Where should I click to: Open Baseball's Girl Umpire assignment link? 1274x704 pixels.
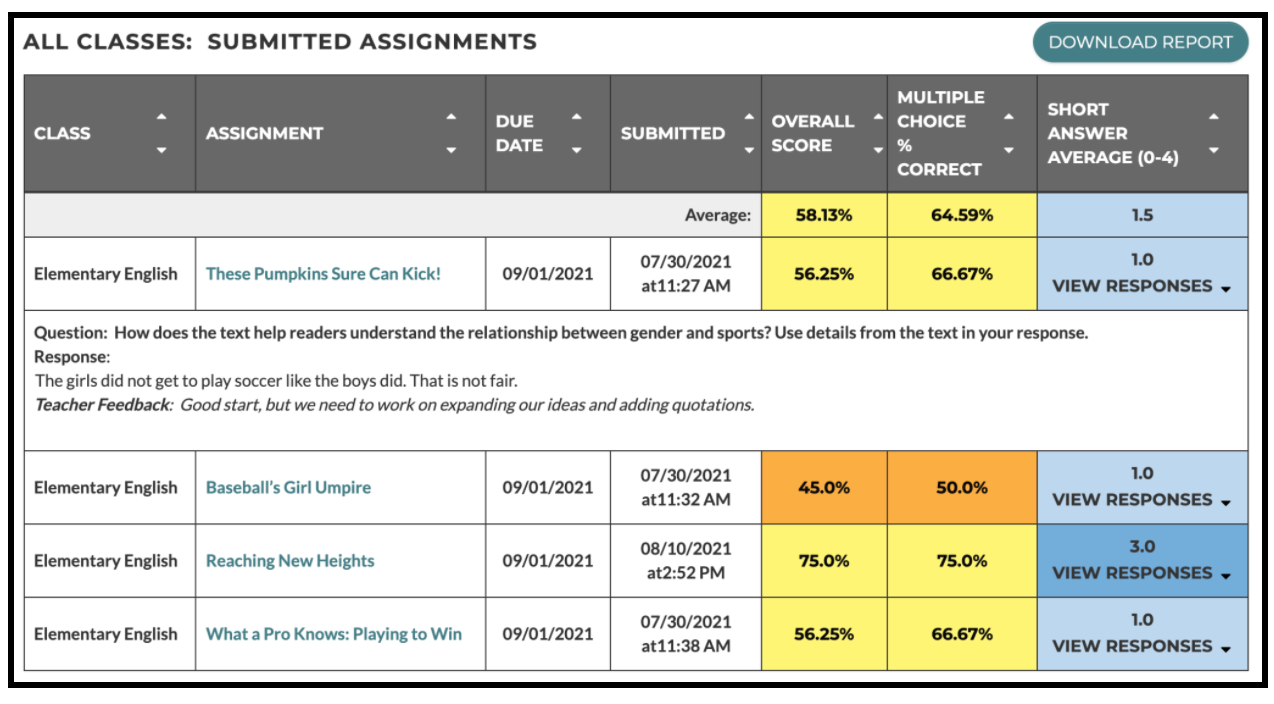pos(288,488)
